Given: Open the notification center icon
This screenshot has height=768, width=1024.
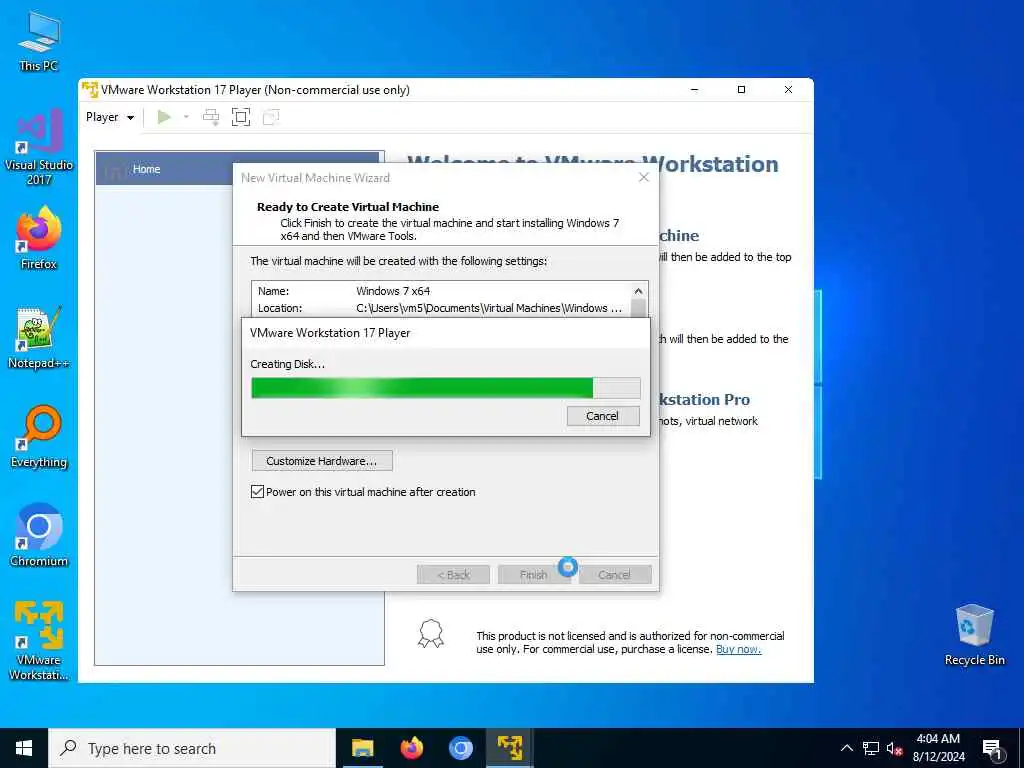Looking at the screenshot, I should click(x=992, y=748).
